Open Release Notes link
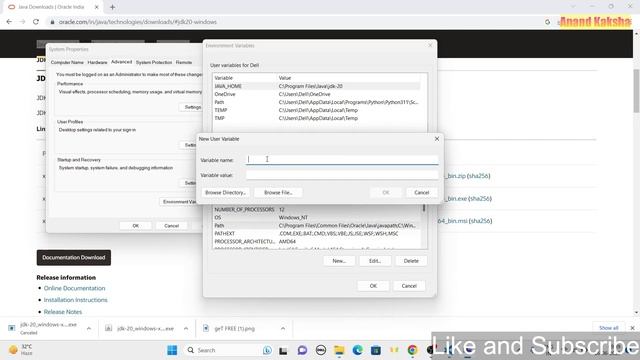Screen dimensions: 640x360 (63, 312)
